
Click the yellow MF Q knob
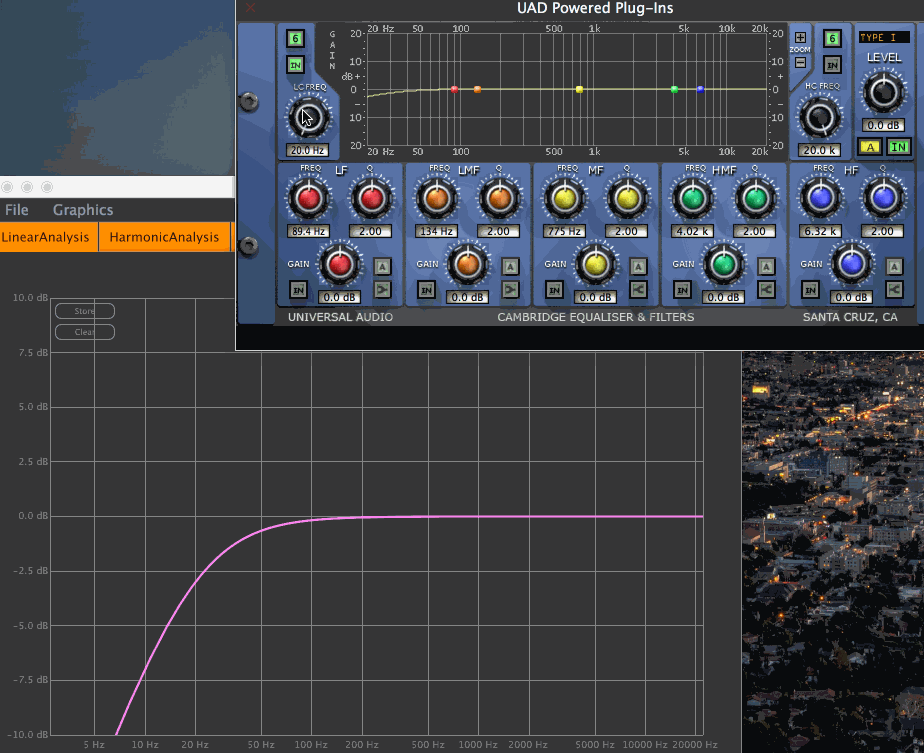pyautogui.click(x=627, y=199)
